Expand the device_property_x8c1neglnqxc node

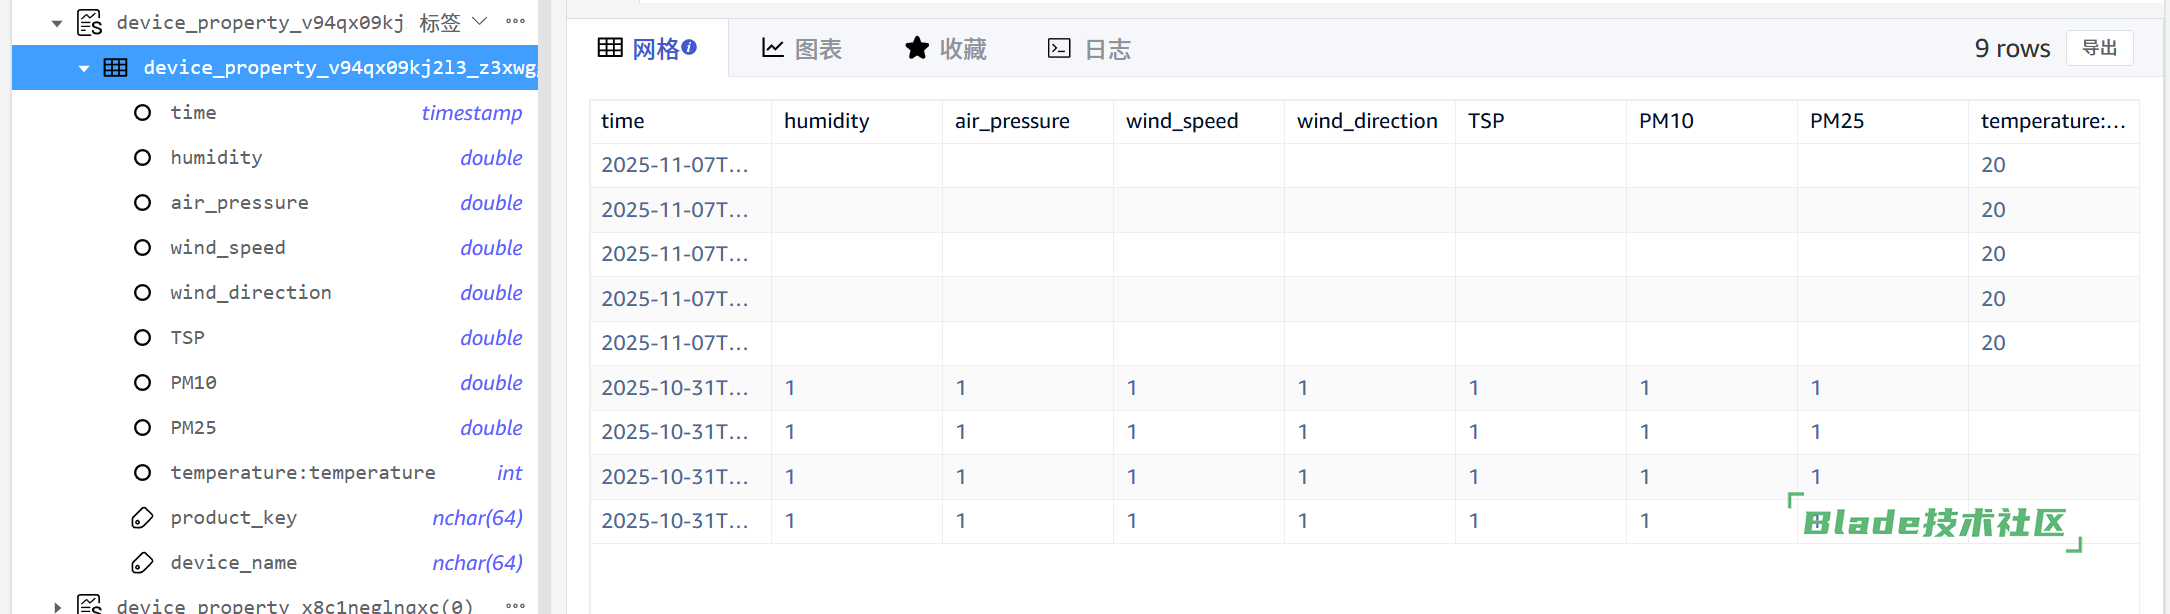point(57,606)
